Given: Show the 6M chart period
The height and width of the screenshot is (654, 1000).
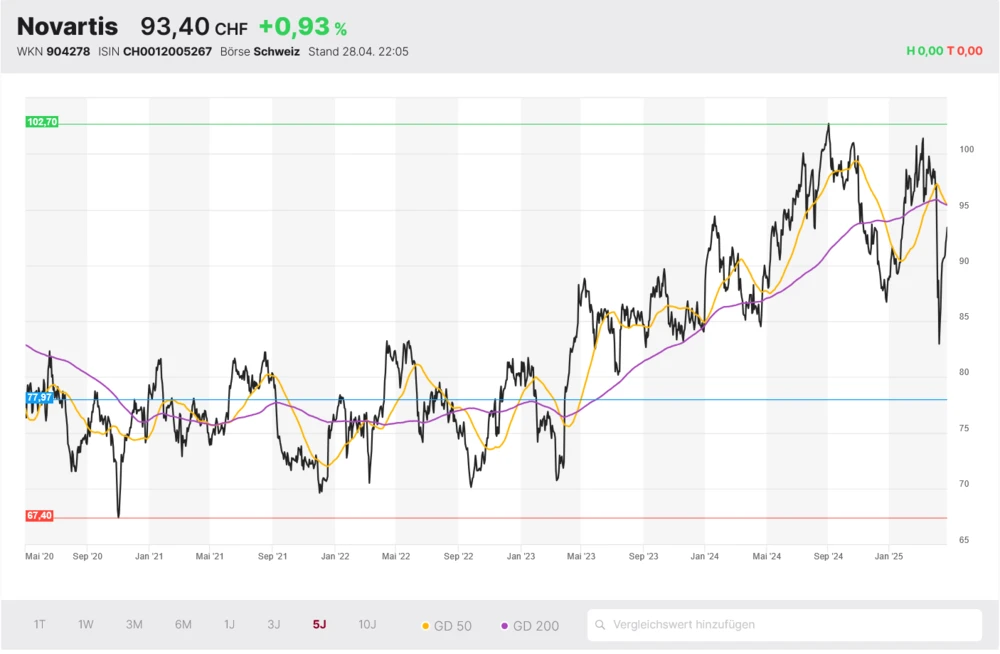Looking at the screenshot, I should pos(183,625).
